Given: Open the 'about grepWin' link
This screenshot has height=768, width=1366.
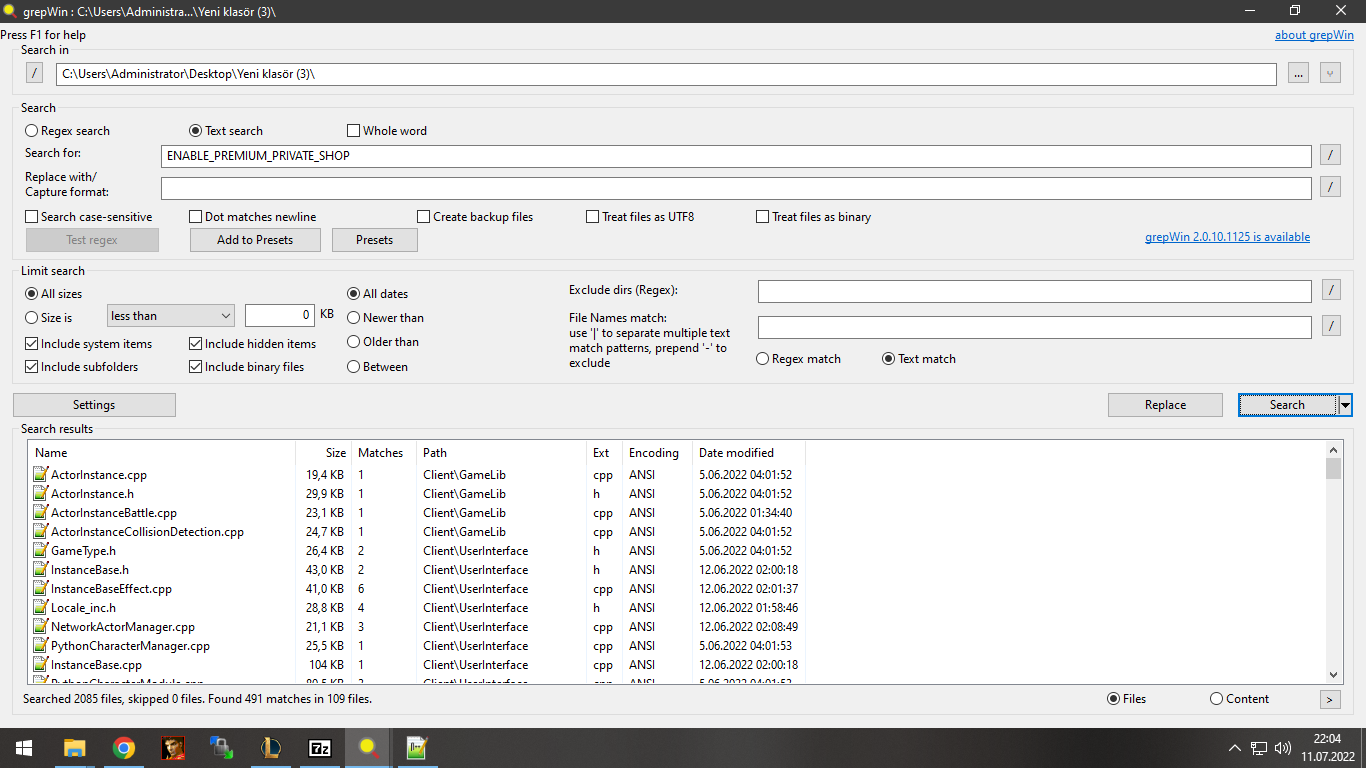Looking at the screenshot, I should 1314,35.
